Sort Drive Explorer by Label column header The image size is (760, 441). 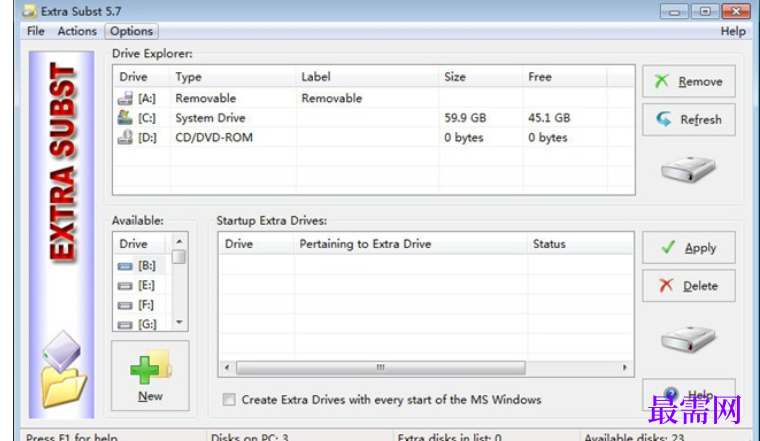[367, 77]
